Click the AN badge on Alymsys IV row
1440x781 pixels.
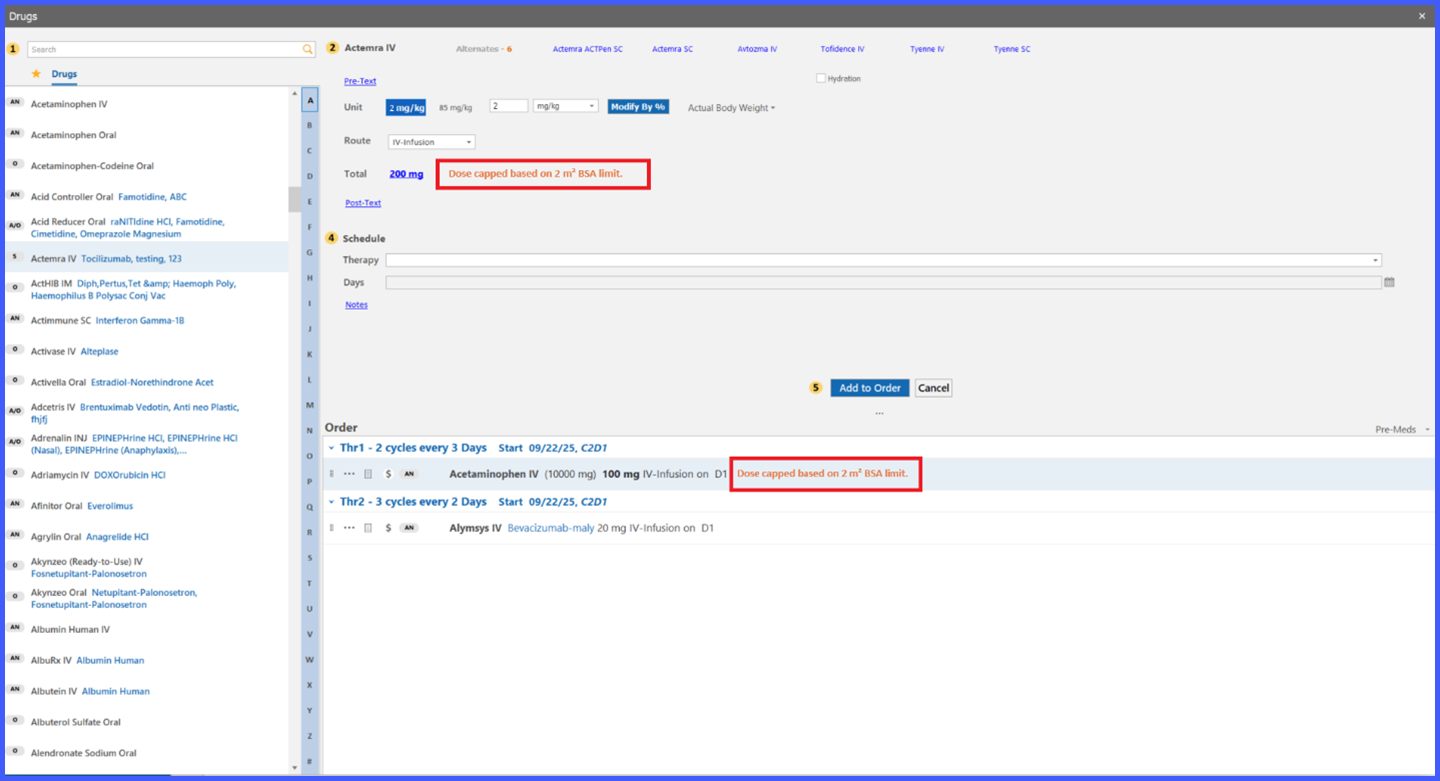[409, 528]
